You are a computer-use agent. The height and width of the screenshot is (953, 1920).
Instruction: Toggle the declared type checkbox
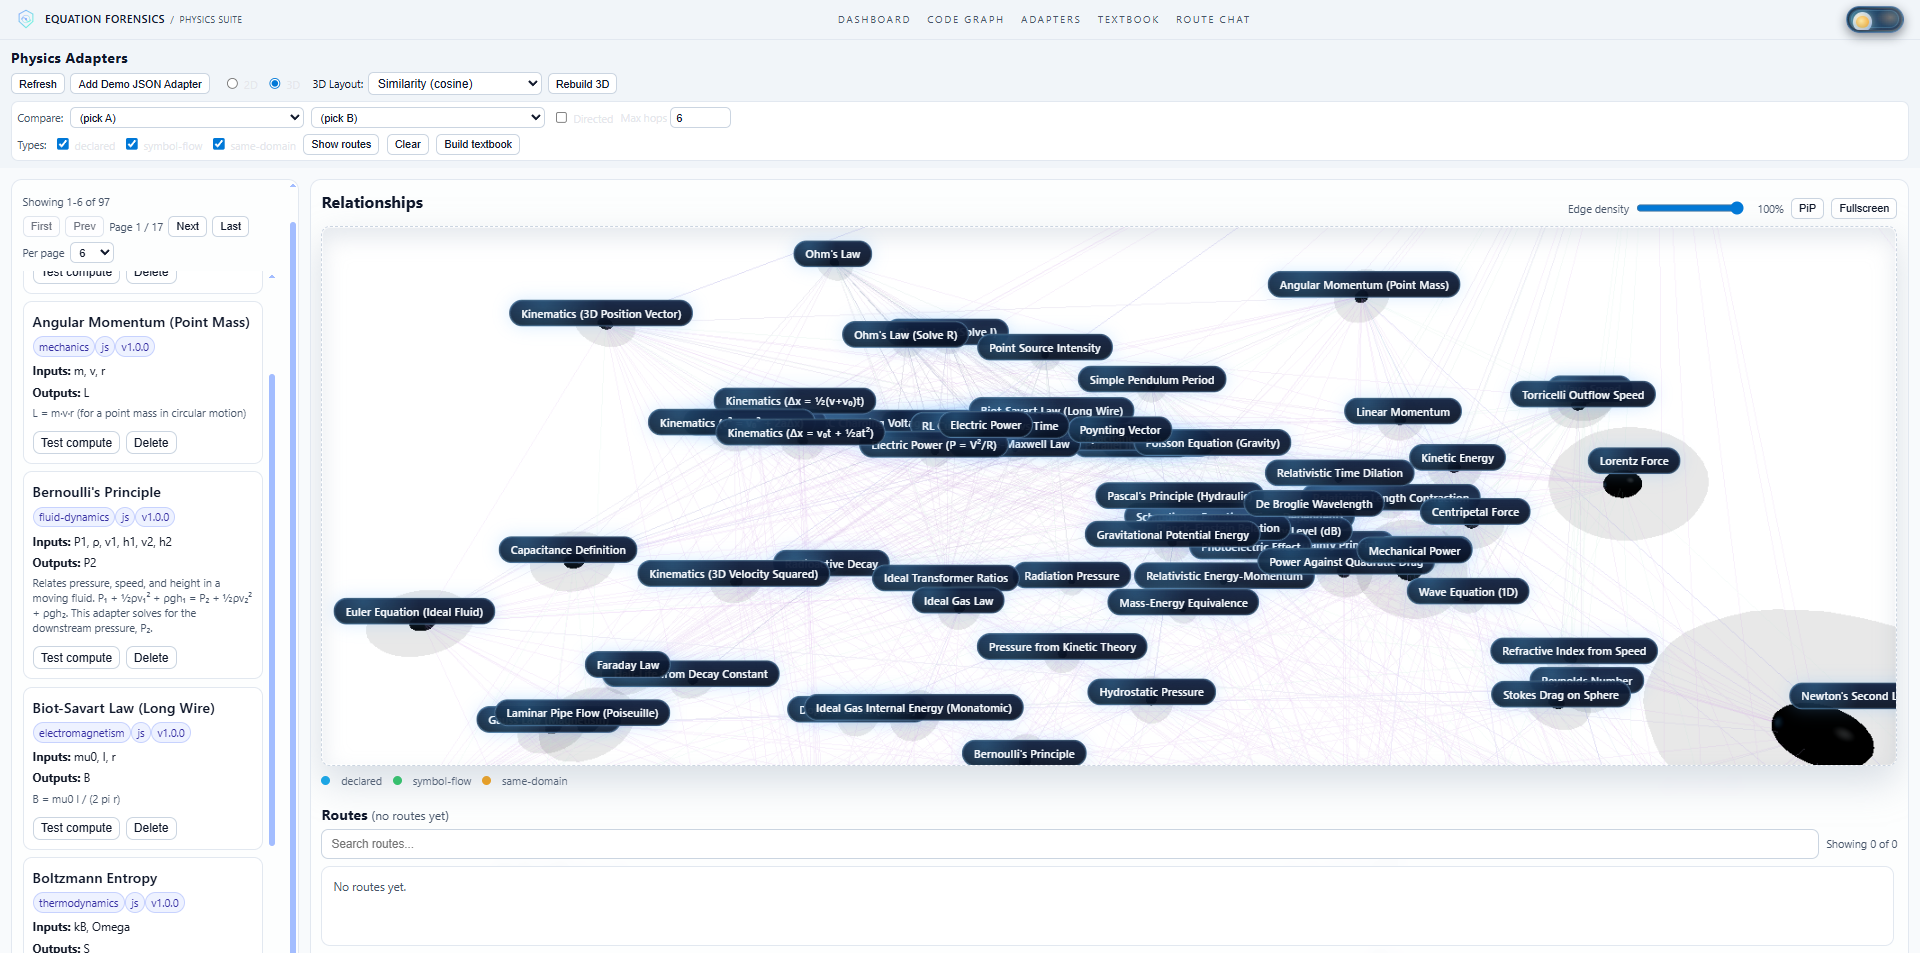pyautogui.click(x=63, y=144)
